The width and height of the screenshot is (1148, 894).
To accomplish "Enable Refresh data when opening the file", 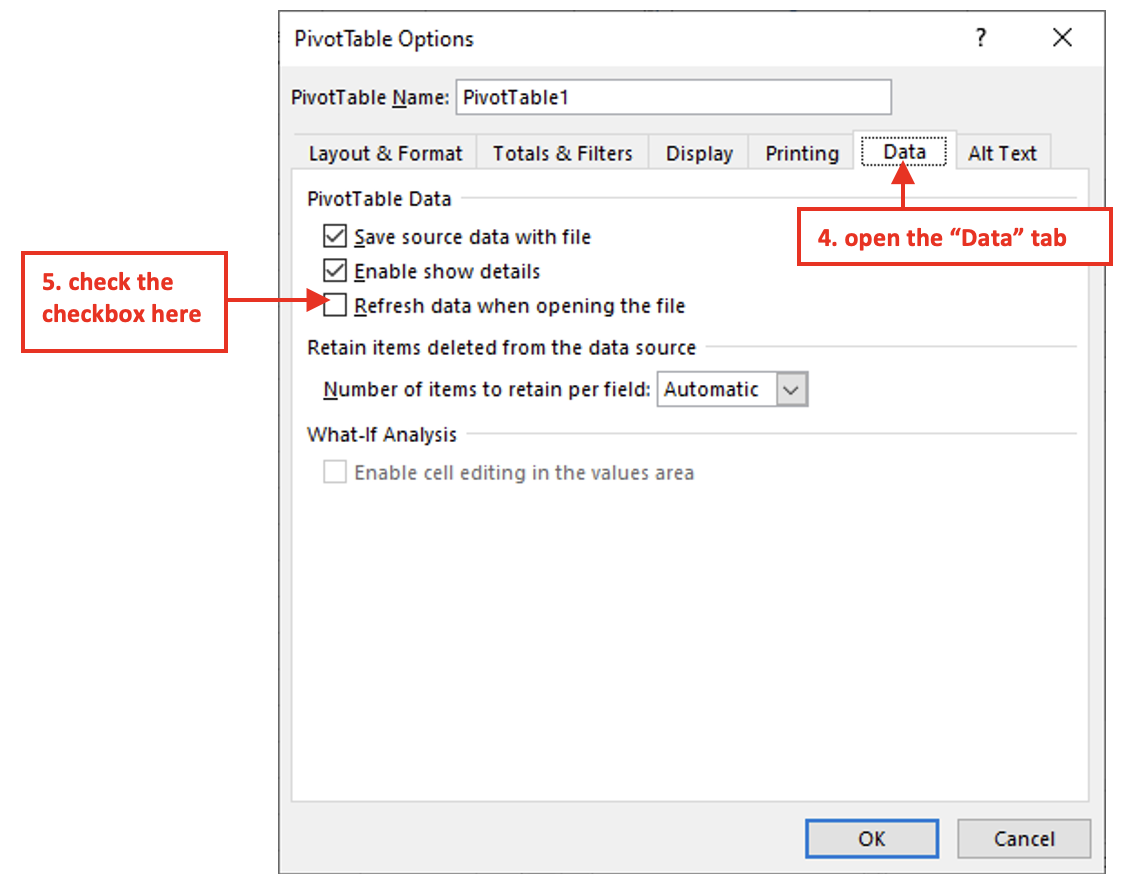I will point(334,305).
